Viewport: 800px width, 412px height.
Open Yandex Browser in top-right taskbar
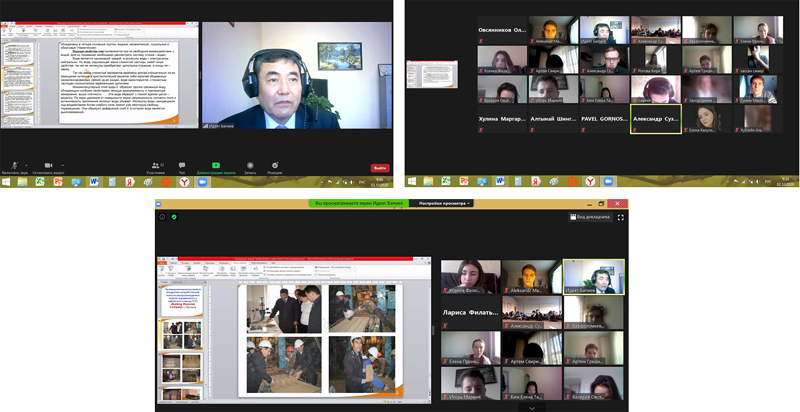click(590, 181)
